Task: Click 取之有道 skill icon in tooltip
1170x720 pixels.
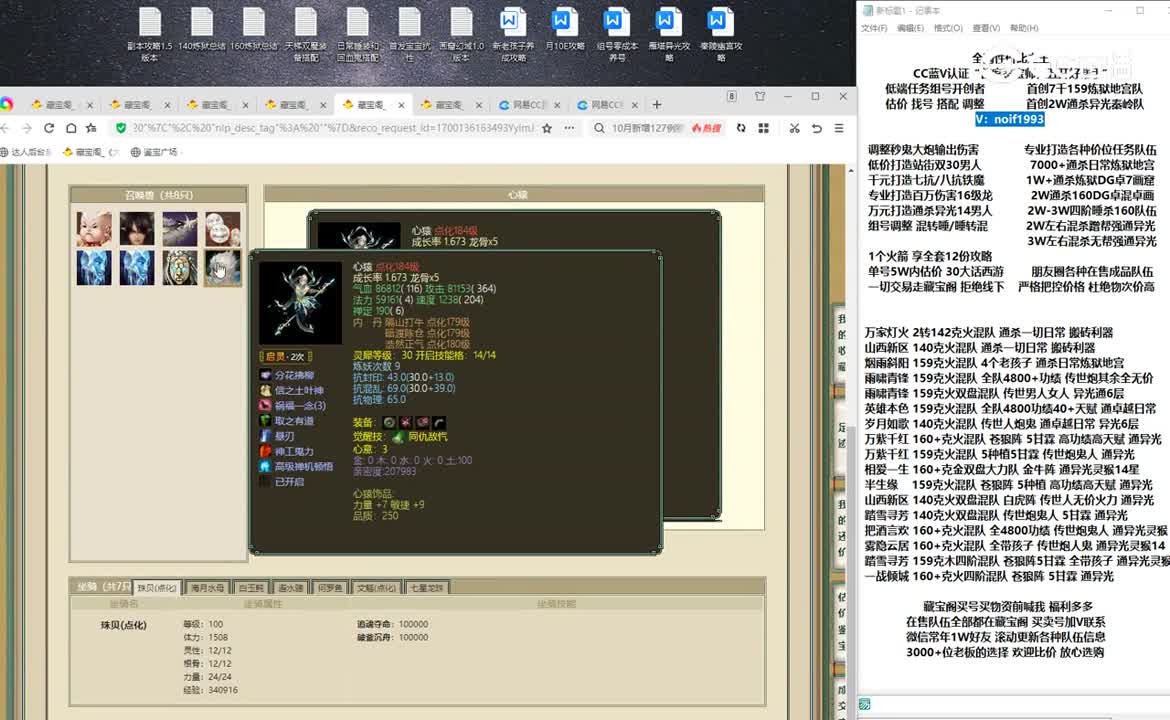Action: (265, 421)
